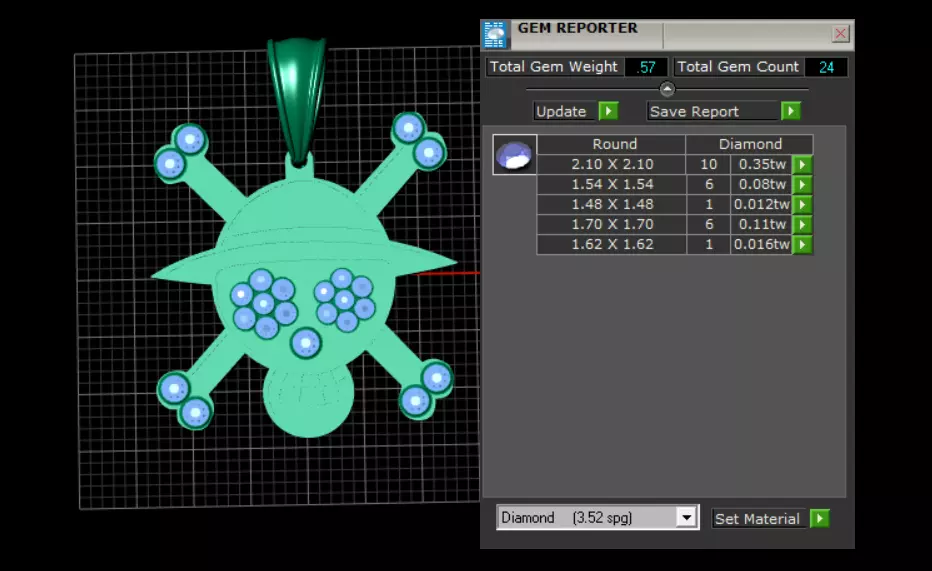The image size is (932, 571).
Task: Select the Diamond column header
Action: [x=750, y=144]
